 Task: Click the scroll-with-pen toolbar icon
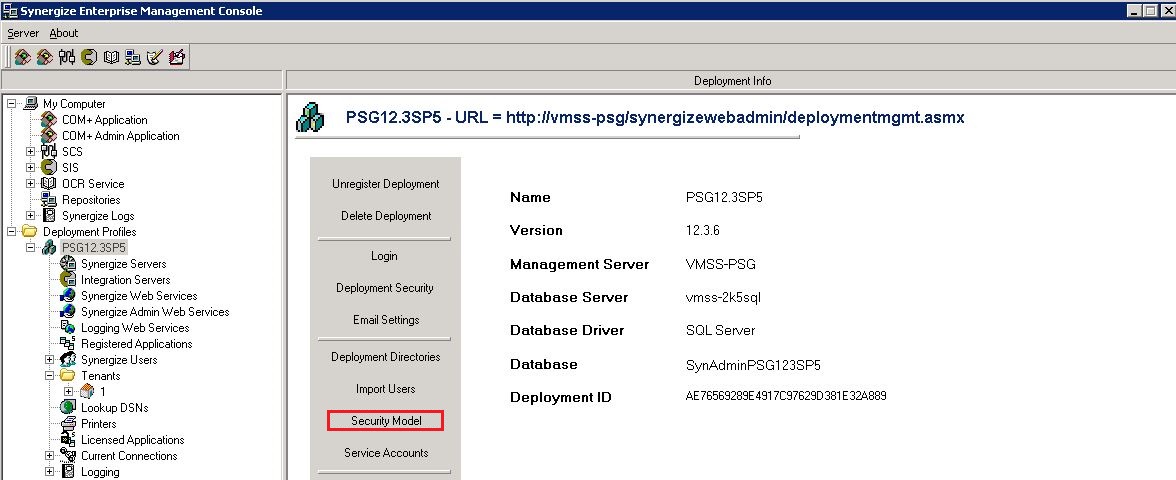(x=154, y=57)
